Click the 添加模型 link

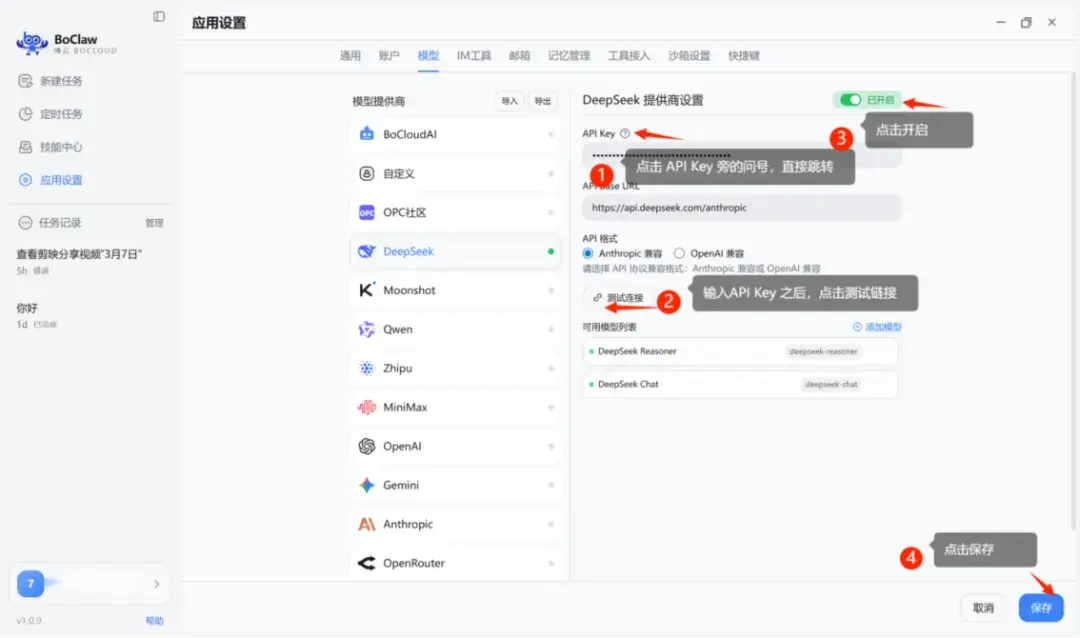(877, 327)
